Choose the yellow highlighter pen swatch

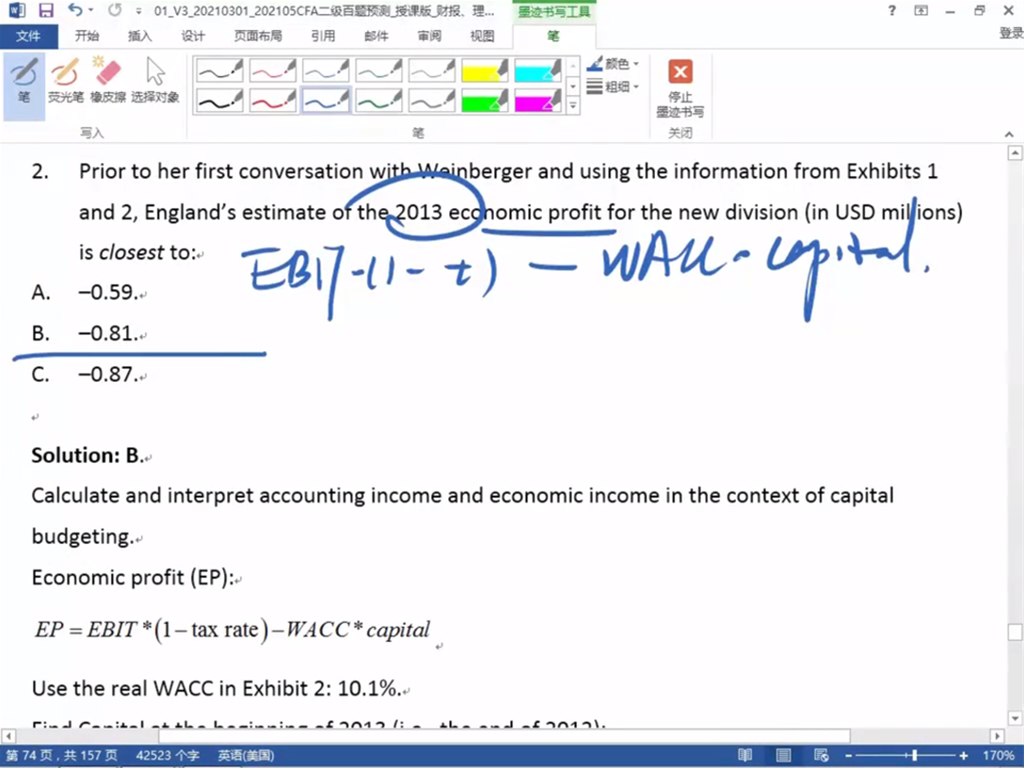[x=485, y=70]
